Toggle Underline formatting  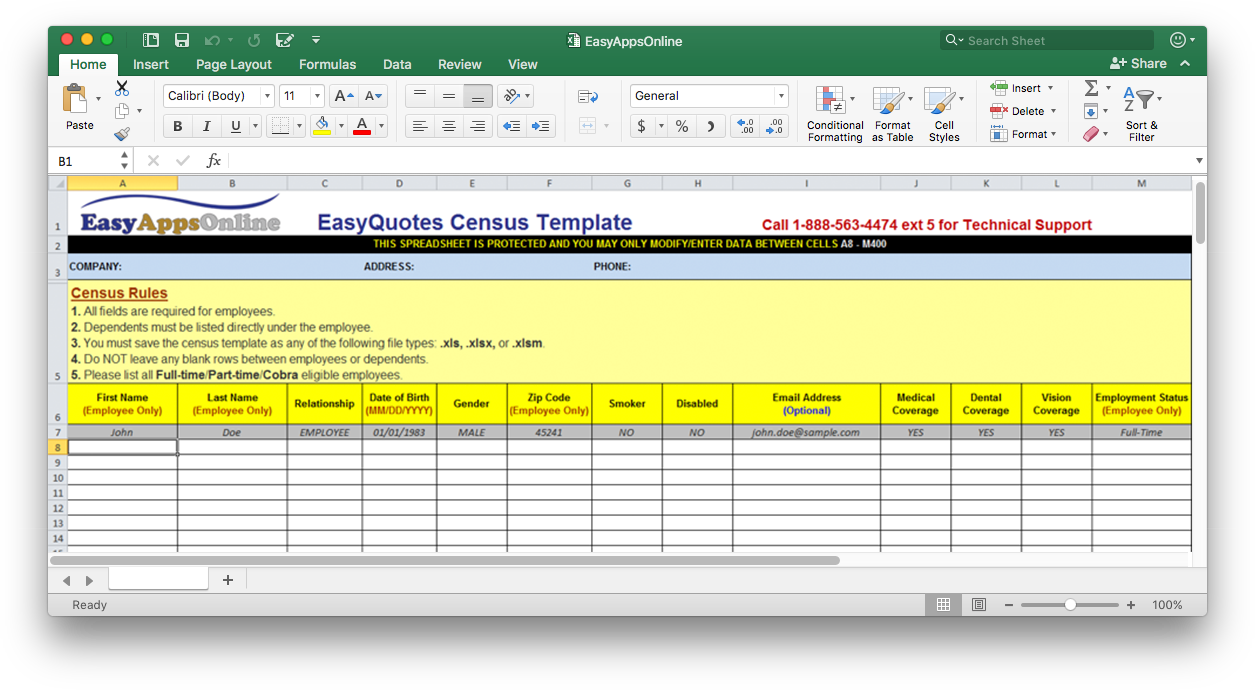pos(236,126)
